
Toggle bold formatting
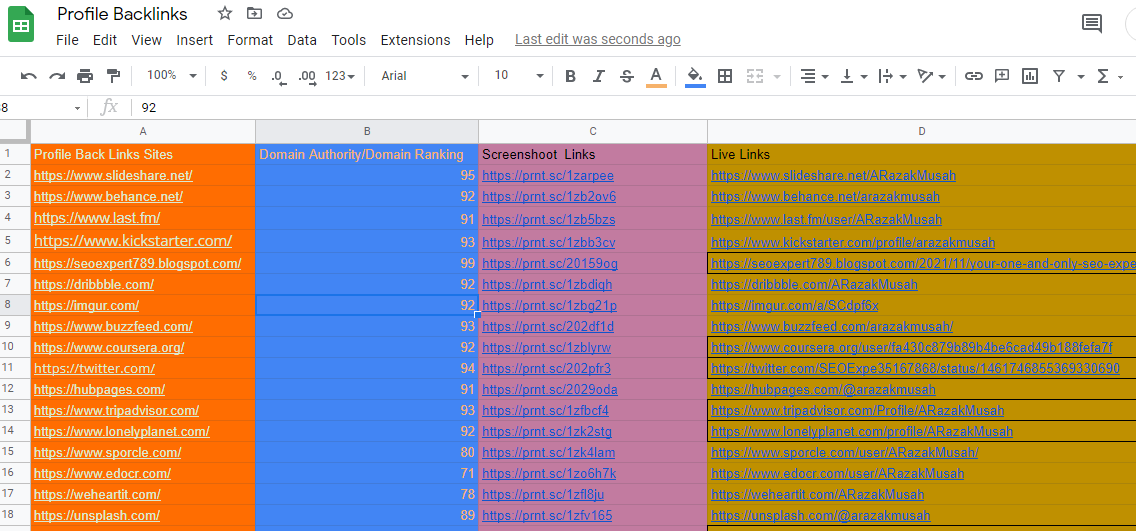click(x=570, y=76)
